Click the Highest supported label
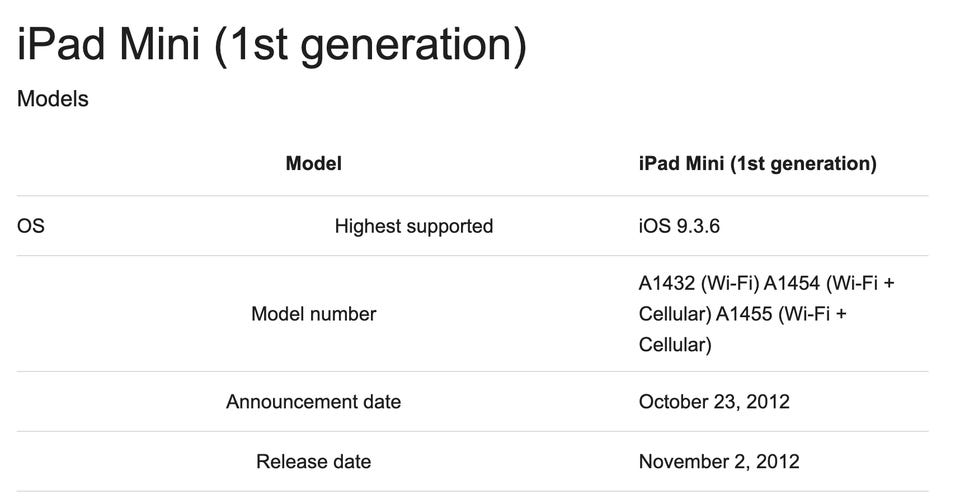 [413, 226]
